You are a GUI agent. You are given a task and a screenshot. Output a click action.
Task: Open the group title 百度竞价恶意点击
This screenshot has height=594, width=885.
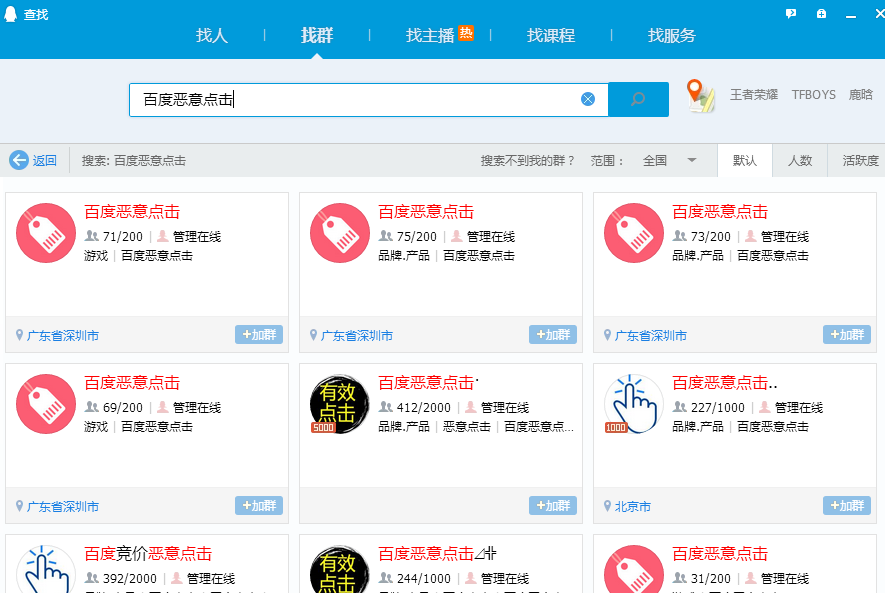click(148, 554)
